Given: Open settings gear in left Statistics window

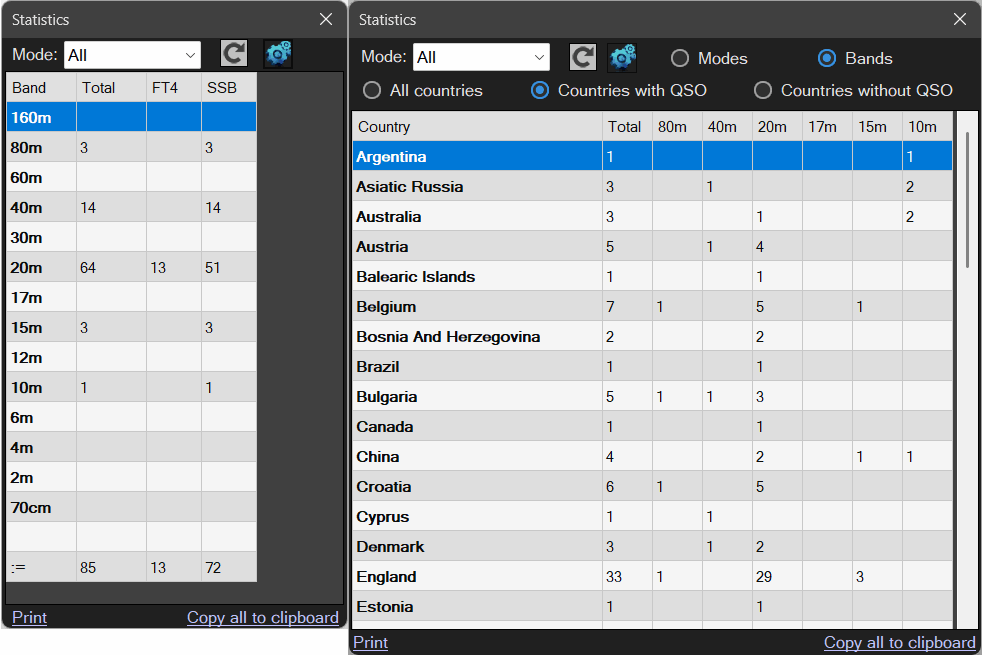Looking at the screenshot, I should tap(278, 54).
